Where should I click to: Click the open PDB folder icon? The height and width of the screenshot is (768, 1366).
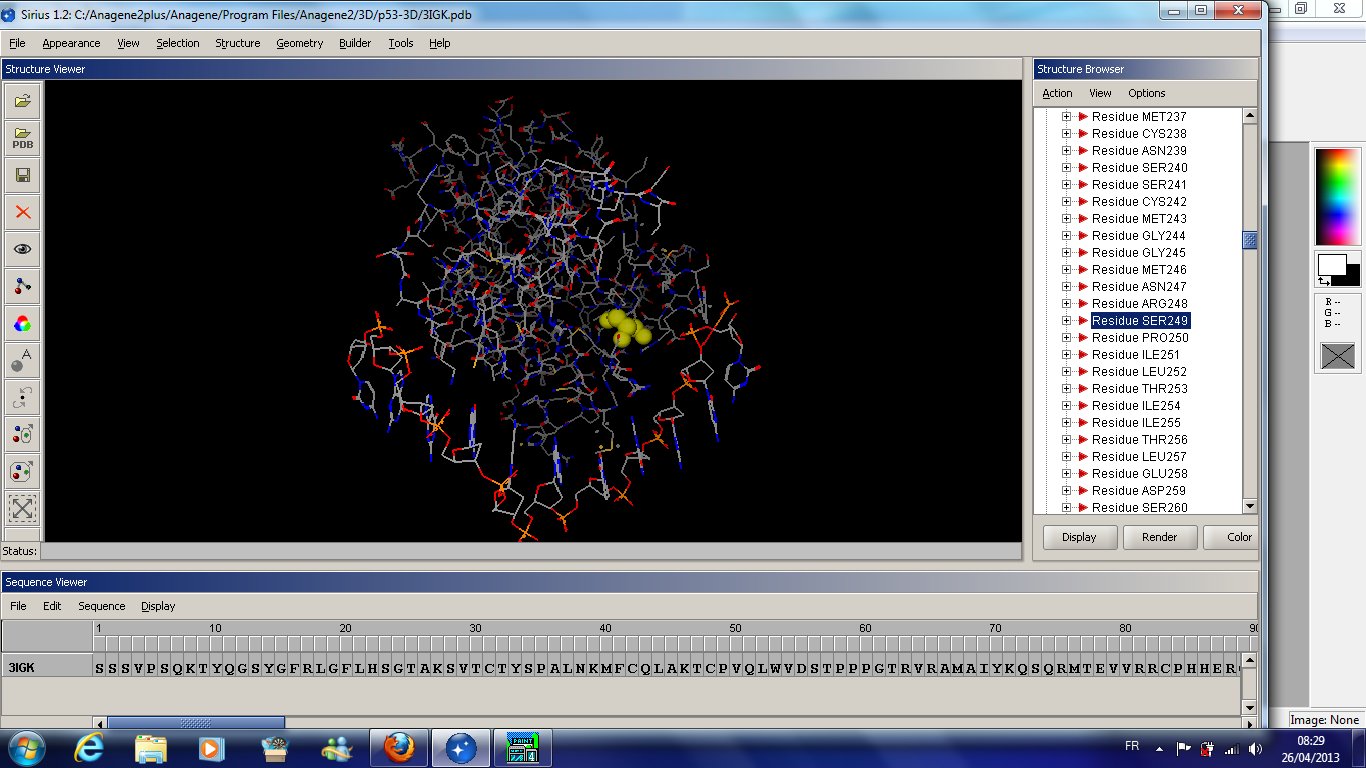[x=23, y=138]
